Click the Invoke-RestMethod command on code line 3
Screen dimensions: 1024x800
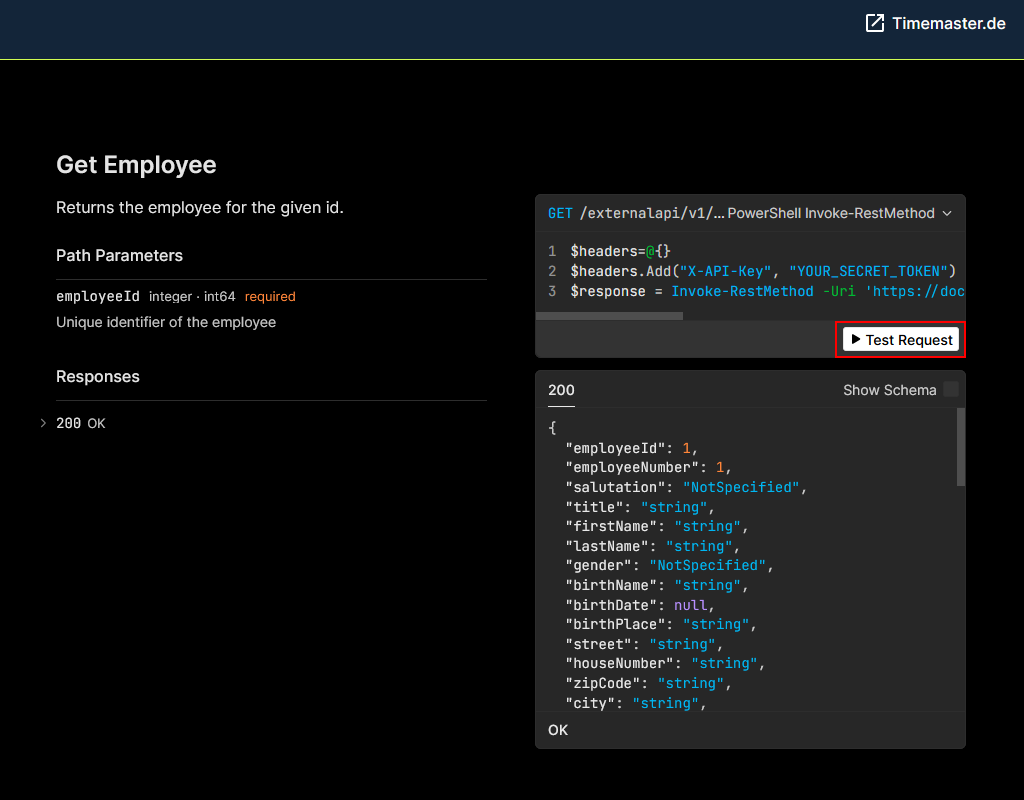pos(742,291)
